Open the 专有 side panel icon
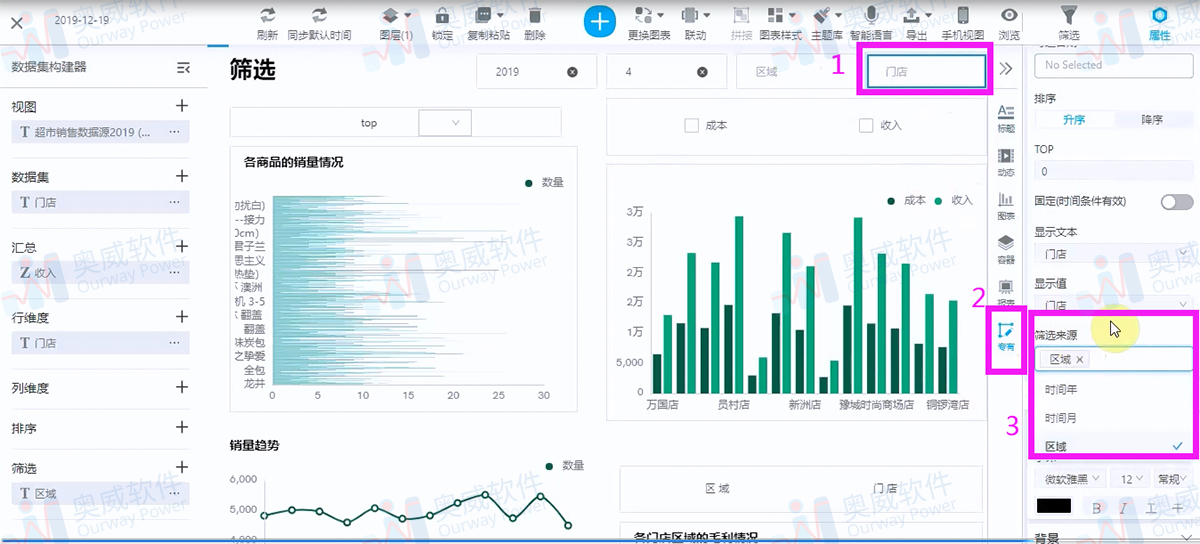The height and width of the screenshot is (544, 1200). tap(1006, 336)
